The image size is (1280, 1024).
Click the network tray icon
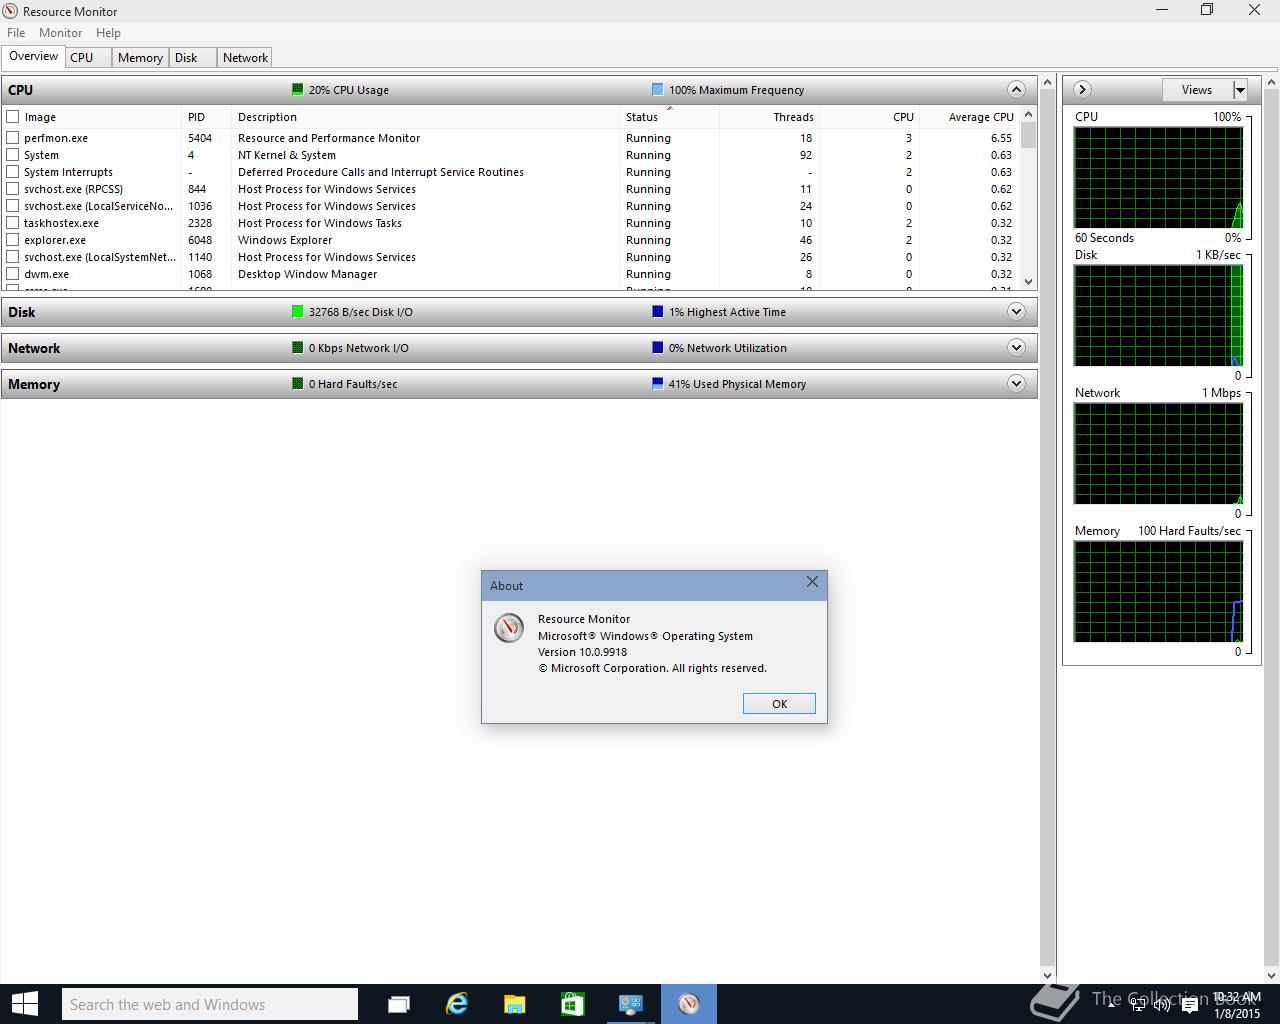click(1138, 1005)
